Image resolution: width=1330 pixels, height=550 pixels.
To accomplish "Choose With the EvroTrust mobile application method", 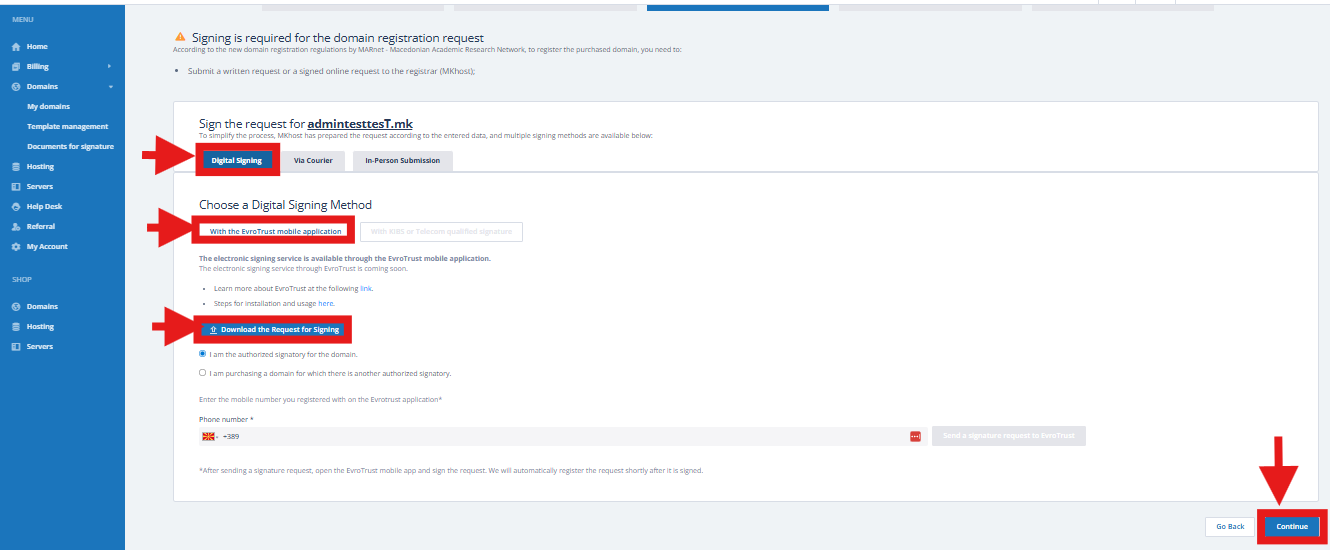I will (275, 232).
